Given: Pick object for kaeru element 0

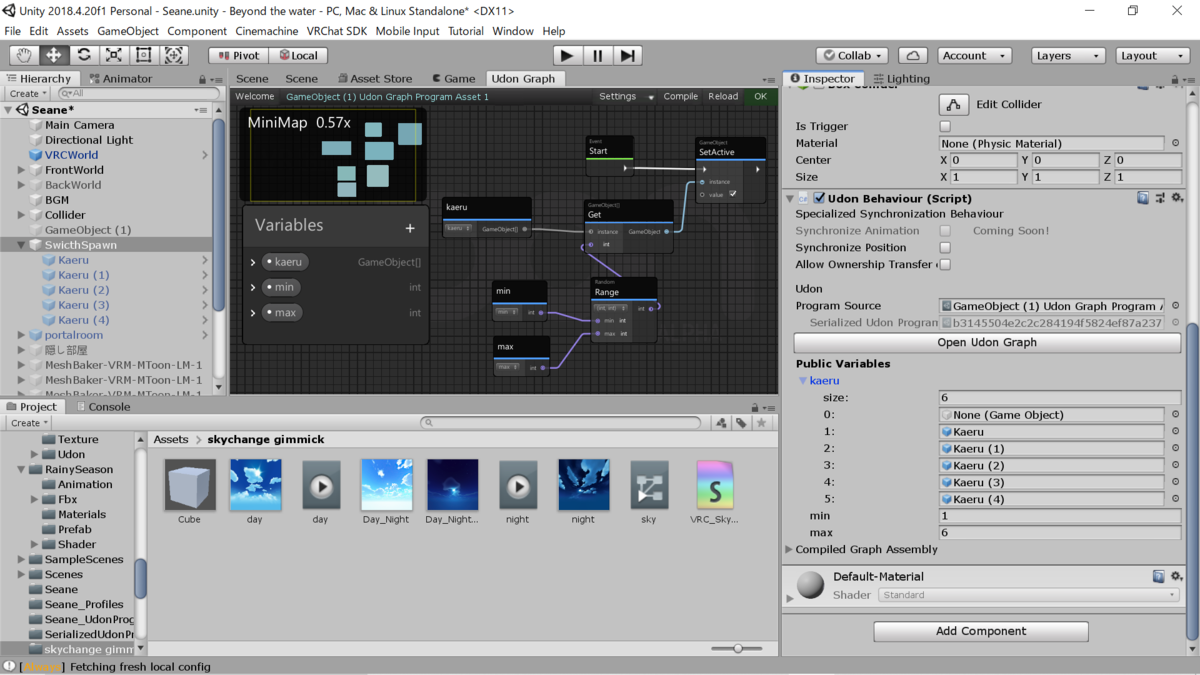Looking at the screenshot, I should pyautogui.click(x=1175, y=415).
